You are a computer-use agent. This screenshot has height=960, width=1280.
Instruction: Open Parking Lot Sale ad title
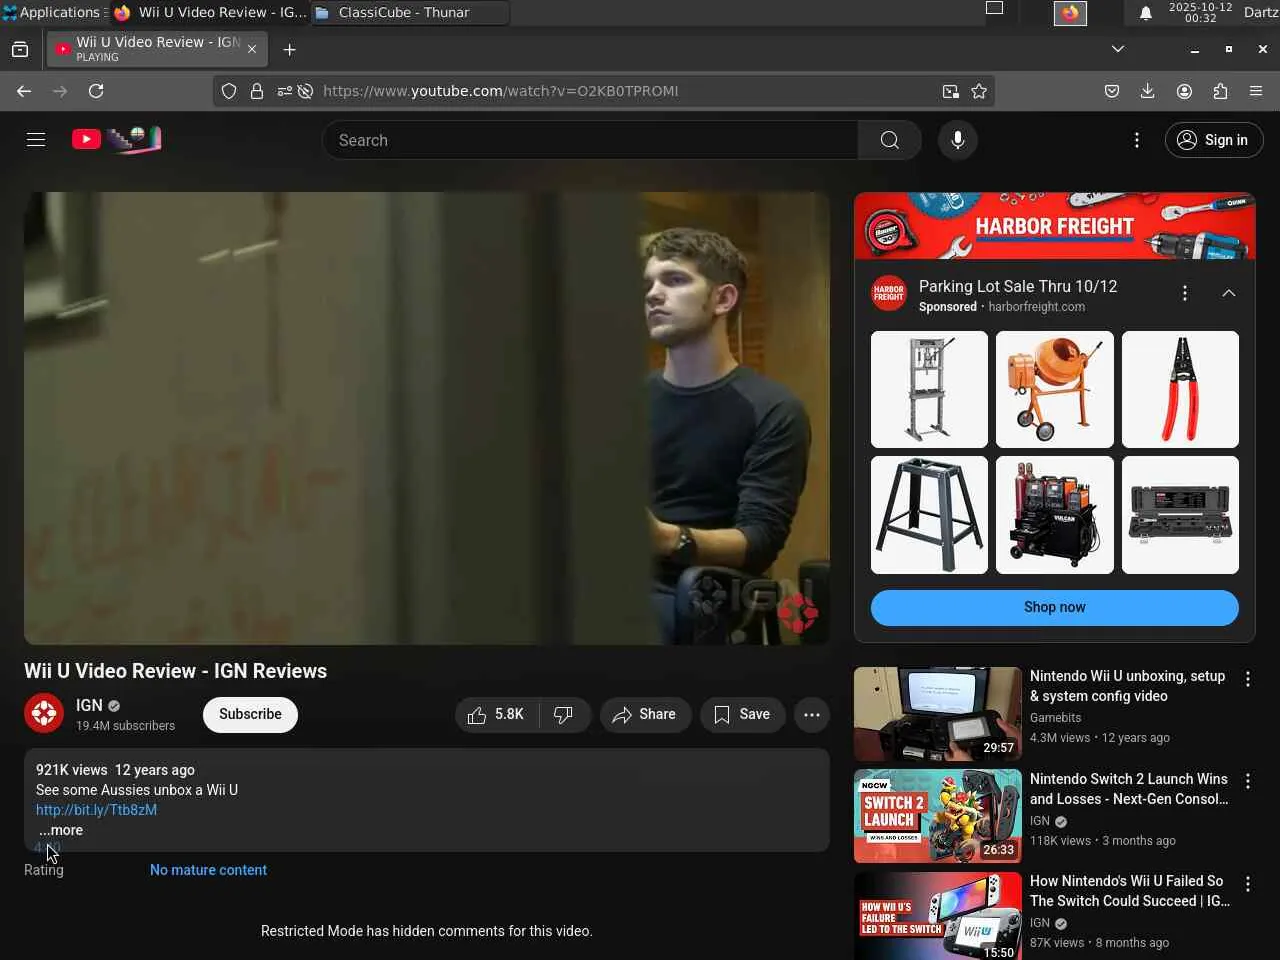click(1018, 286)
